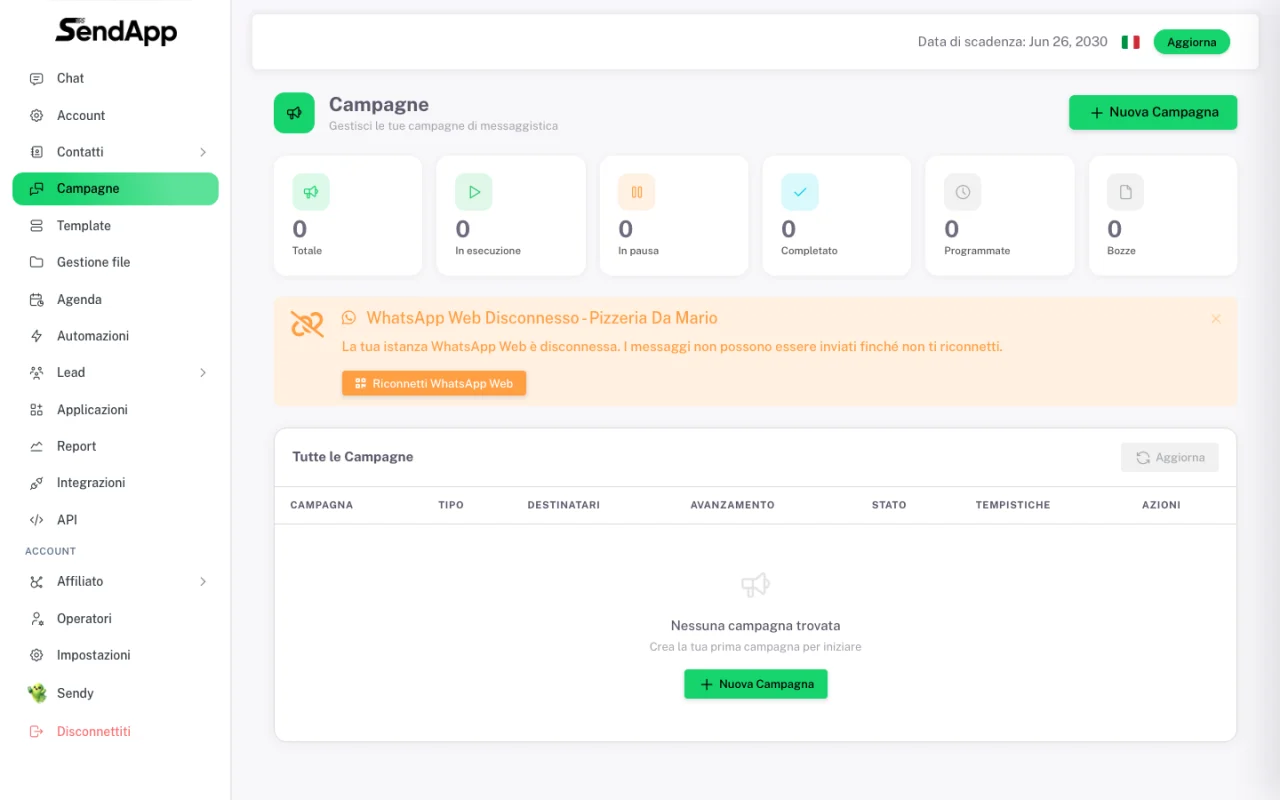1280x800 pixels.
Task: Click the SendApp logo
Action: point(116,31)
